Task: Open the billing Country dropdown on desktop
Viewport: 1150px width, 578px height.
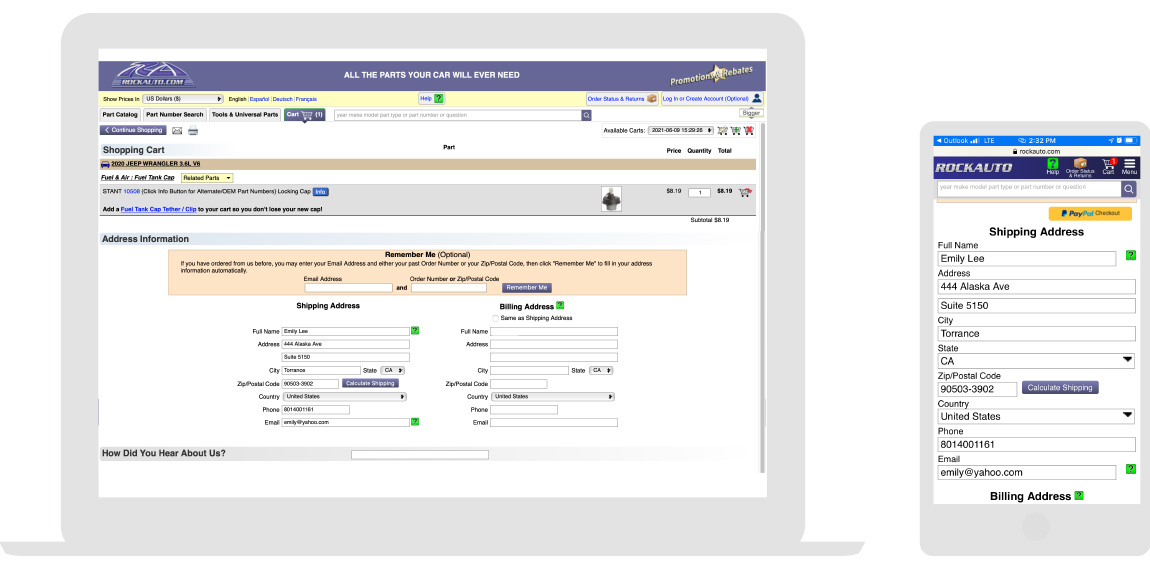Action: coord(552,397)
